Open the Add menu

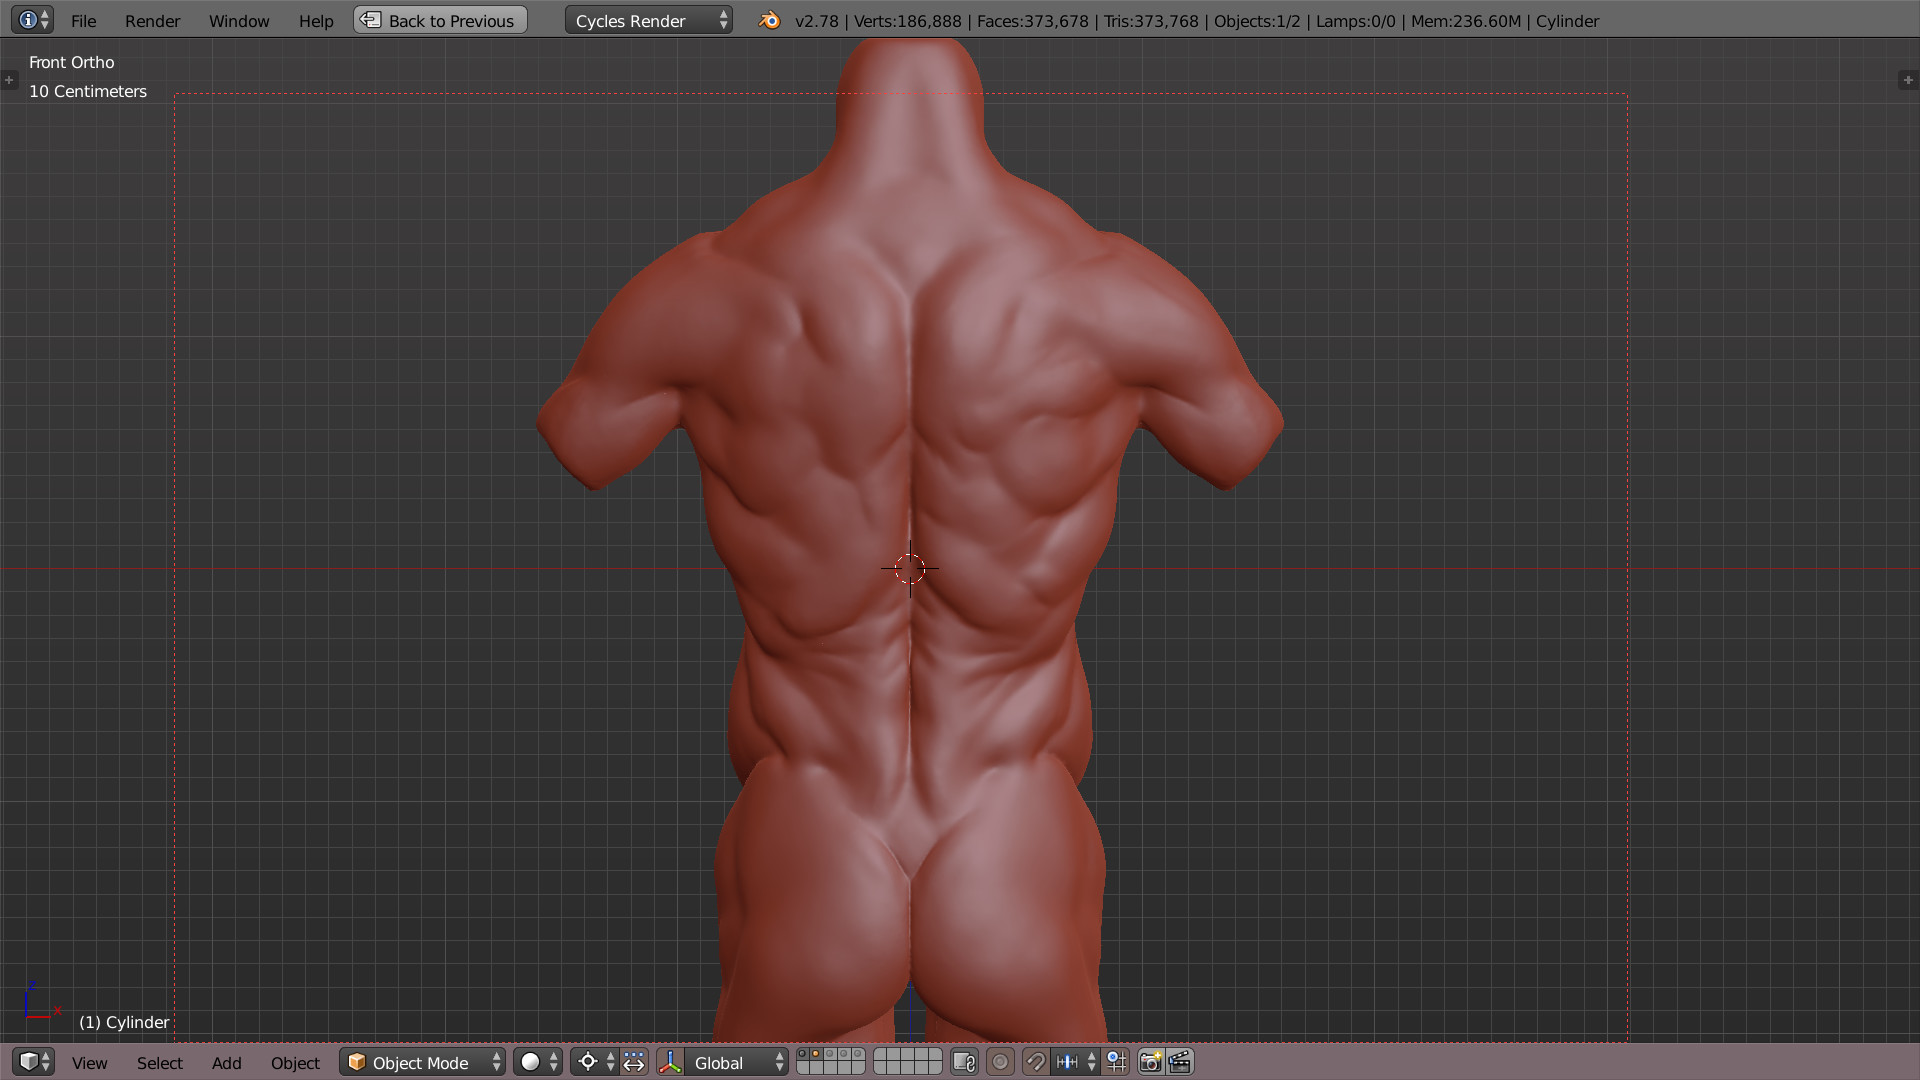point(227,1063)
